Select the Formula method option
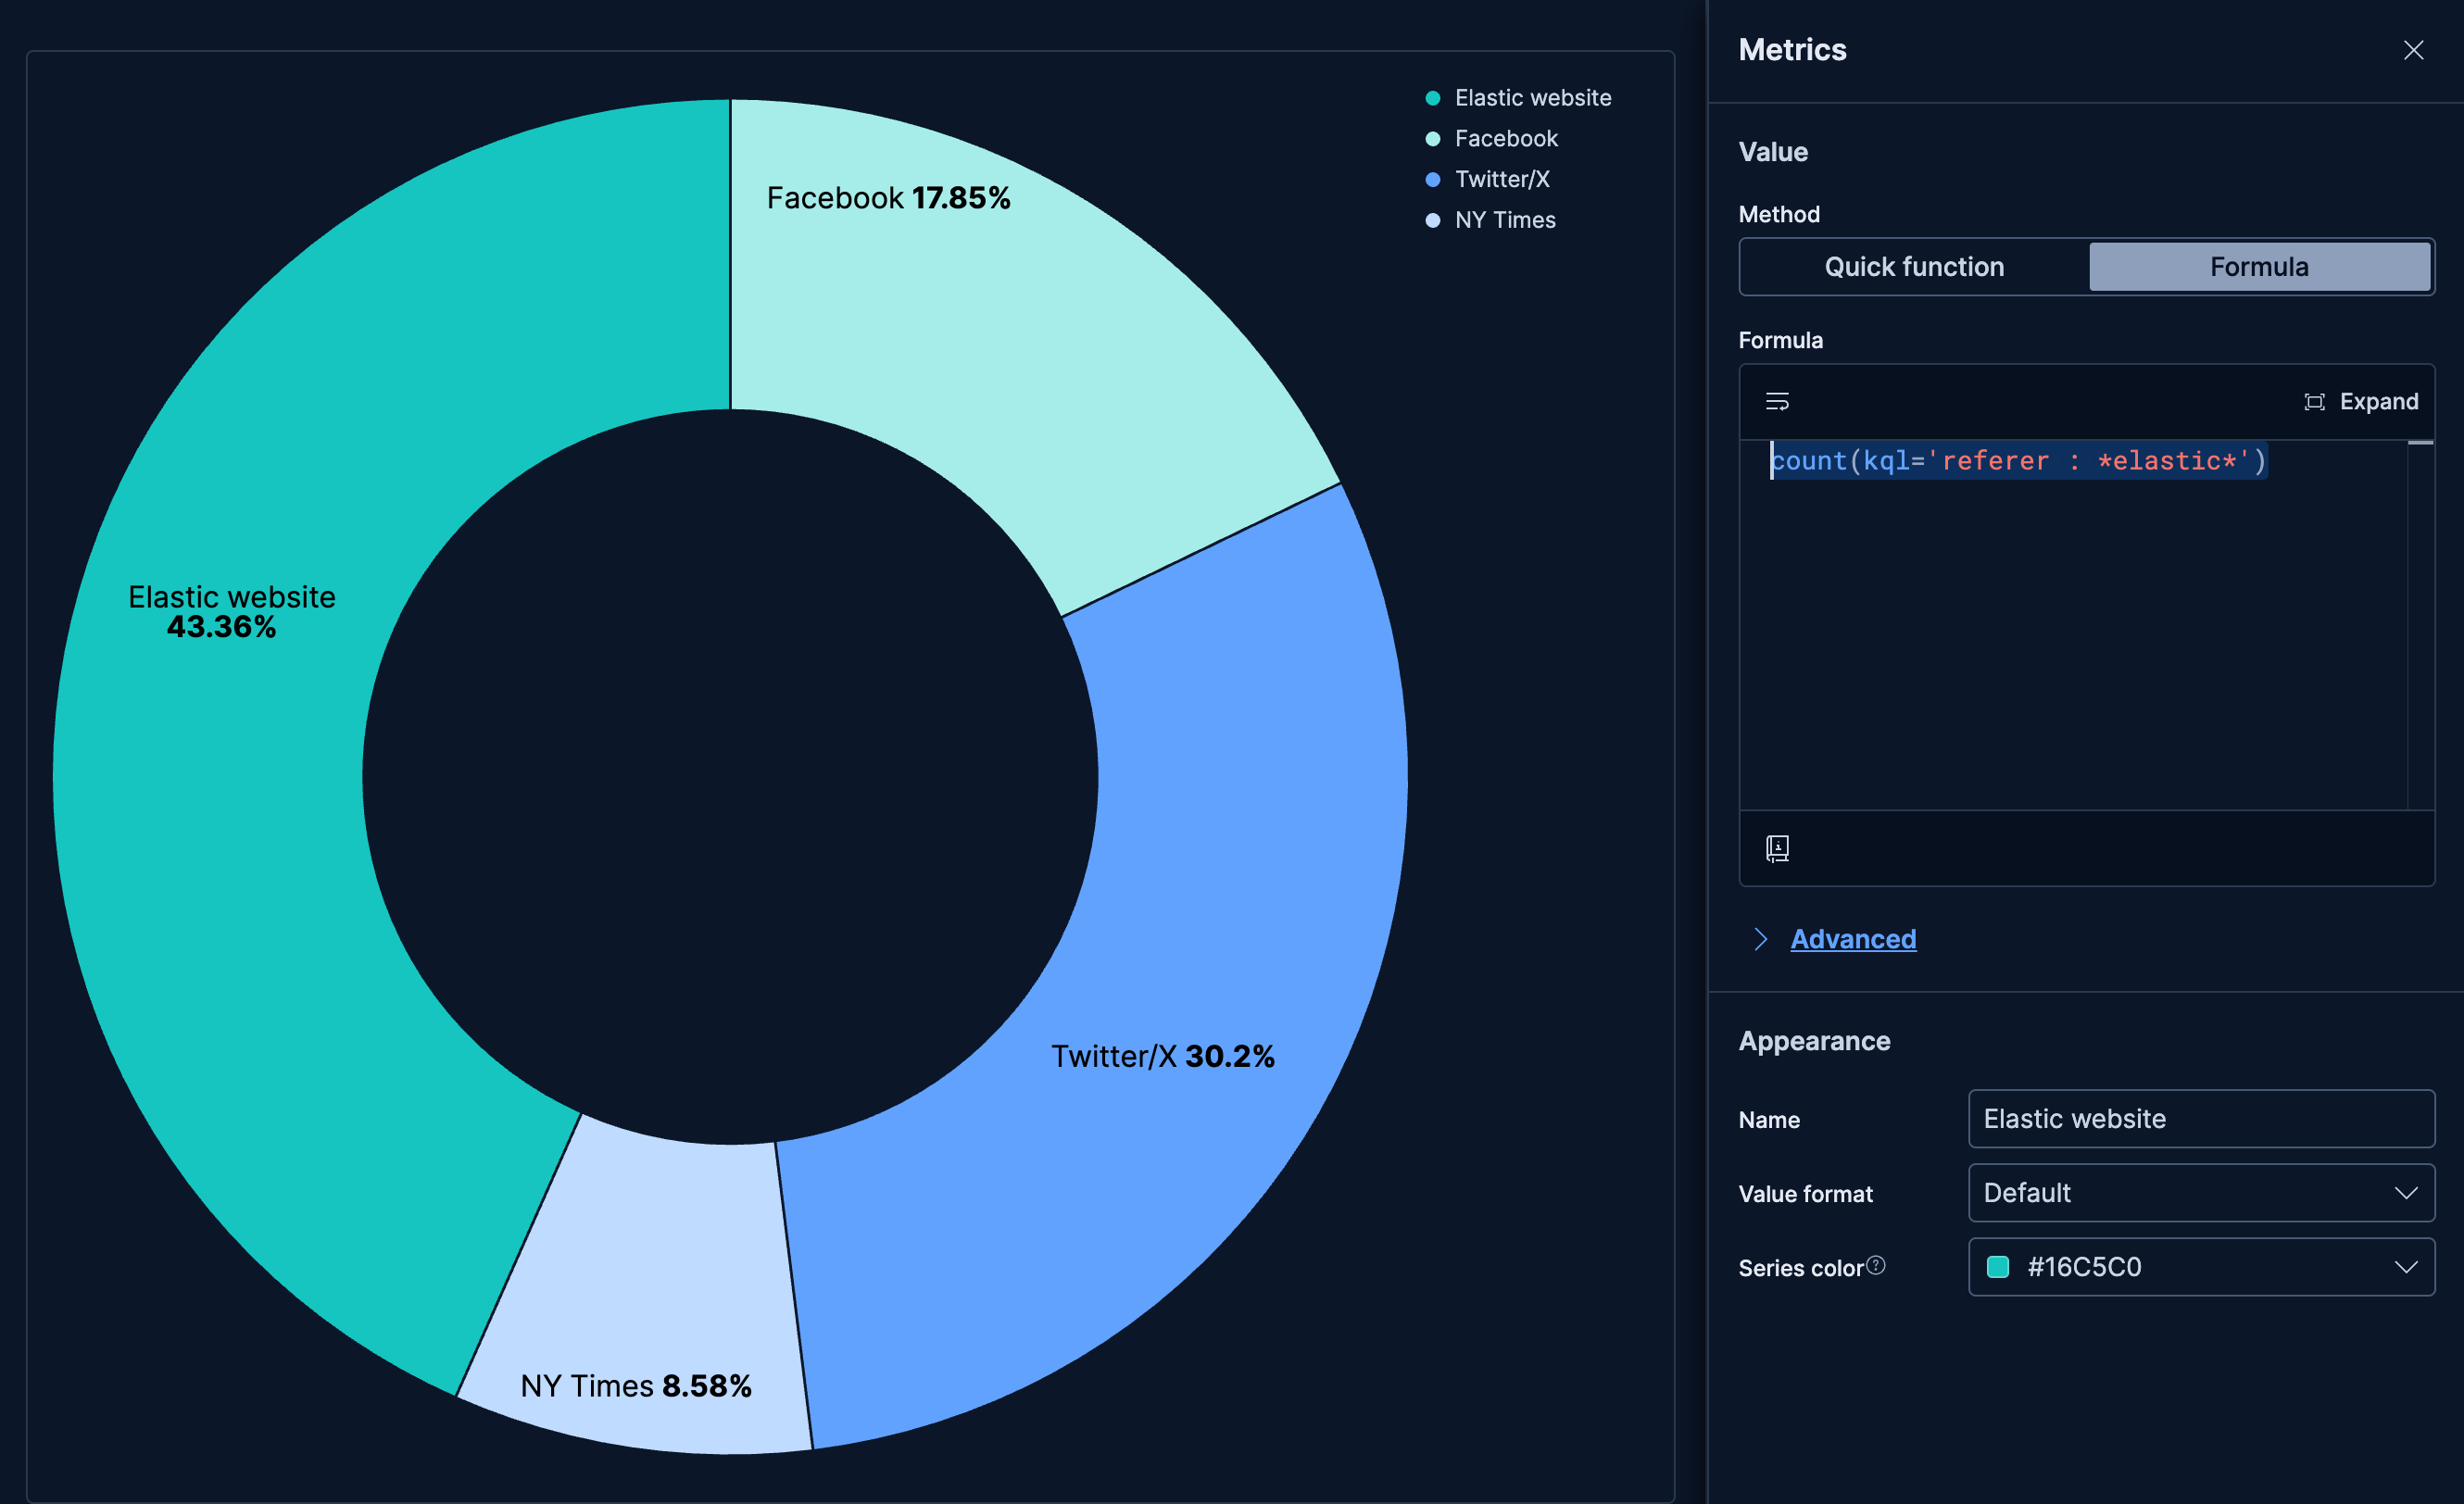 click(2260, 267)
